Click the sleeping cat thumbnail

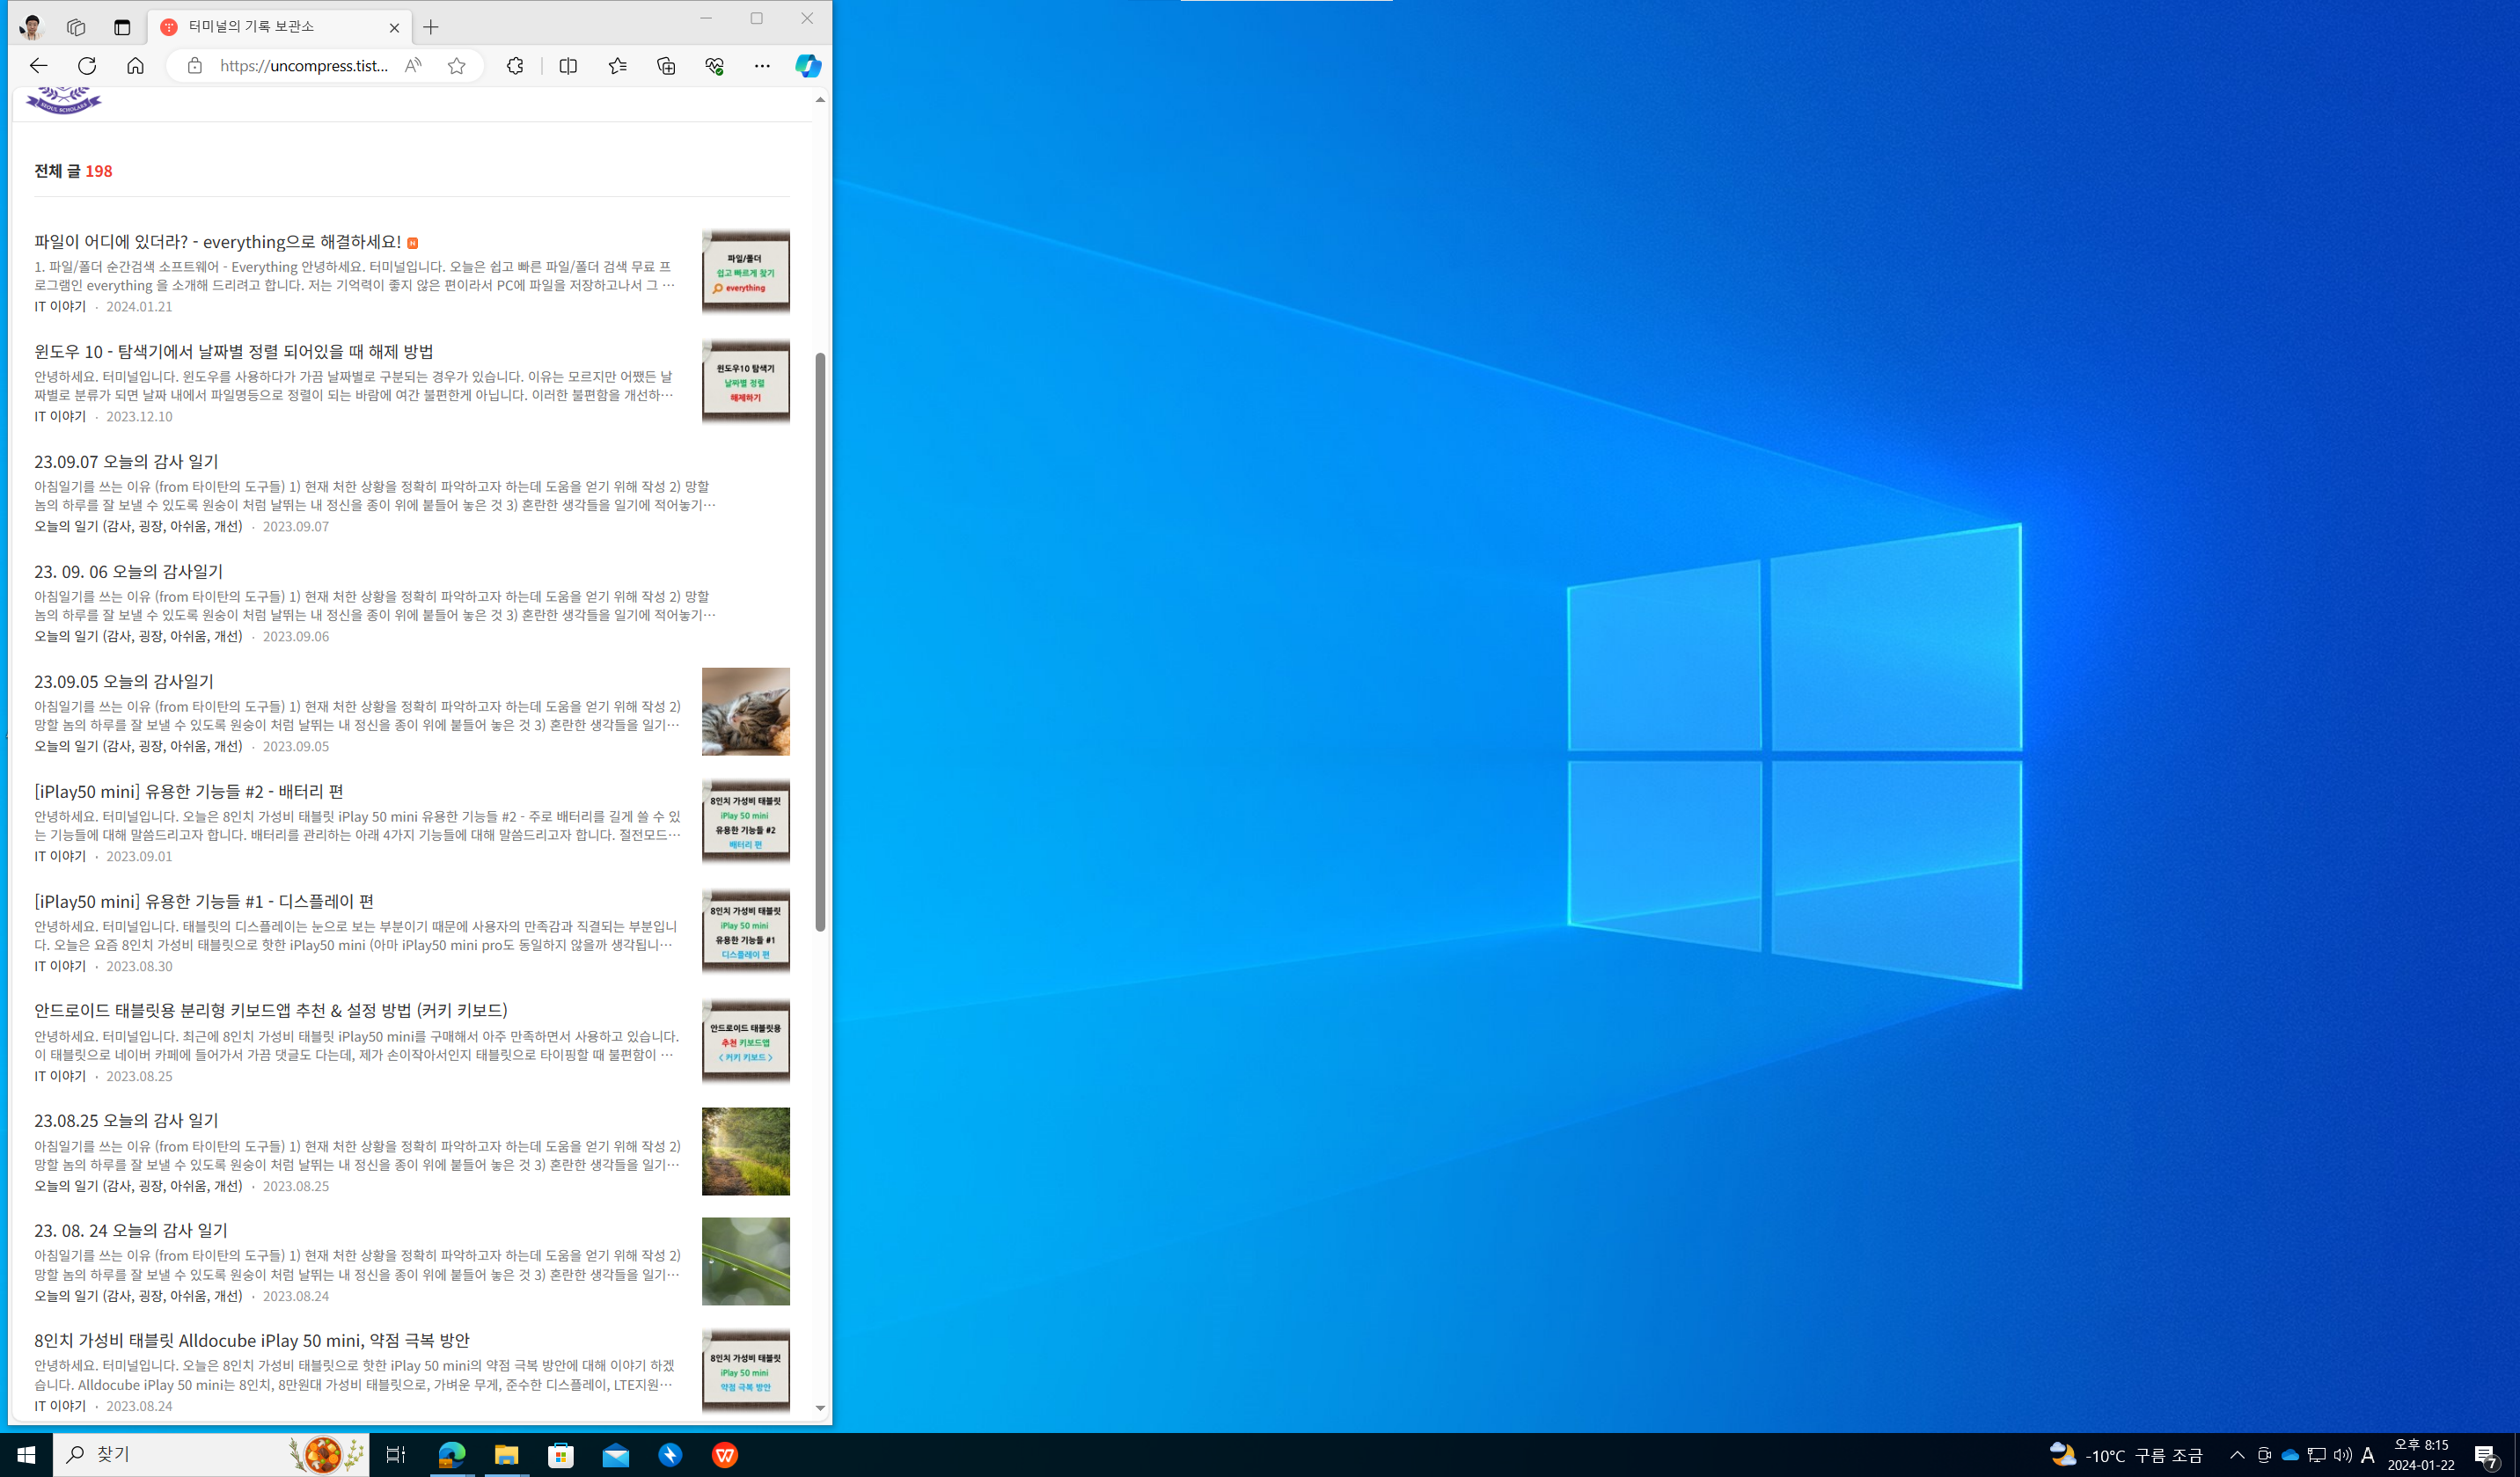[x=745, y=711]
